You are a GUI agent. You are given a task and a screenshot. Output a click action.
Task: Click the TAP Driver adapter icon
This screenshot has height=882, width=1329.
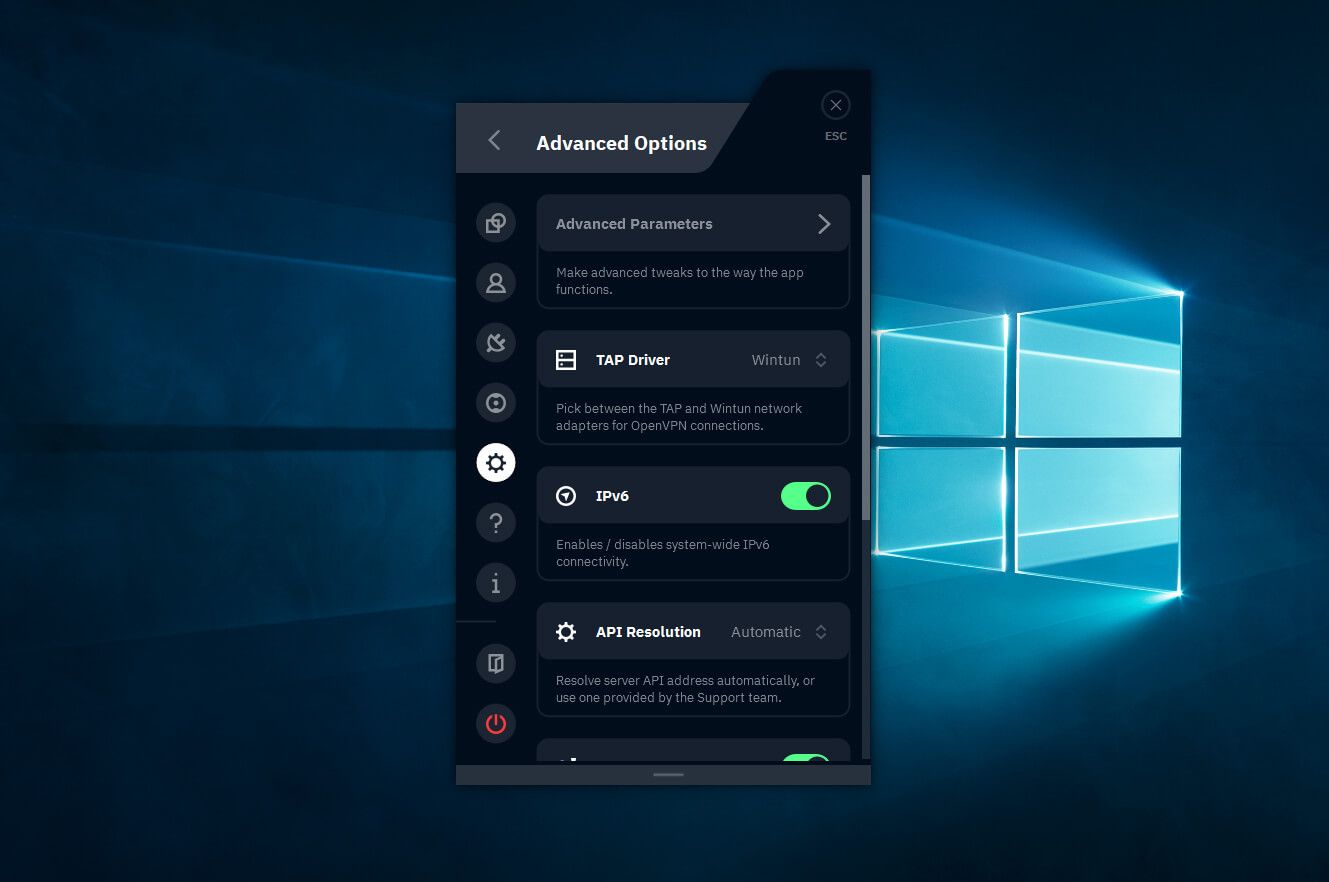pos(566,360)
